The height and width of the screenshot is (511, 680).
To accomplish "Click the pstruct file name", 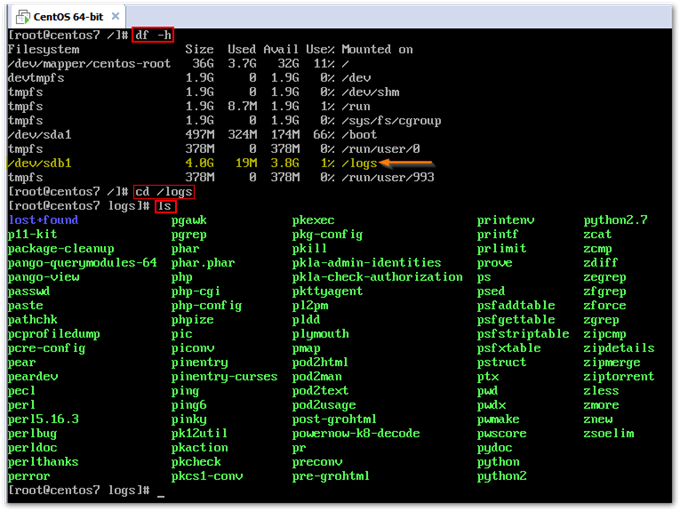I will (502, 362).
